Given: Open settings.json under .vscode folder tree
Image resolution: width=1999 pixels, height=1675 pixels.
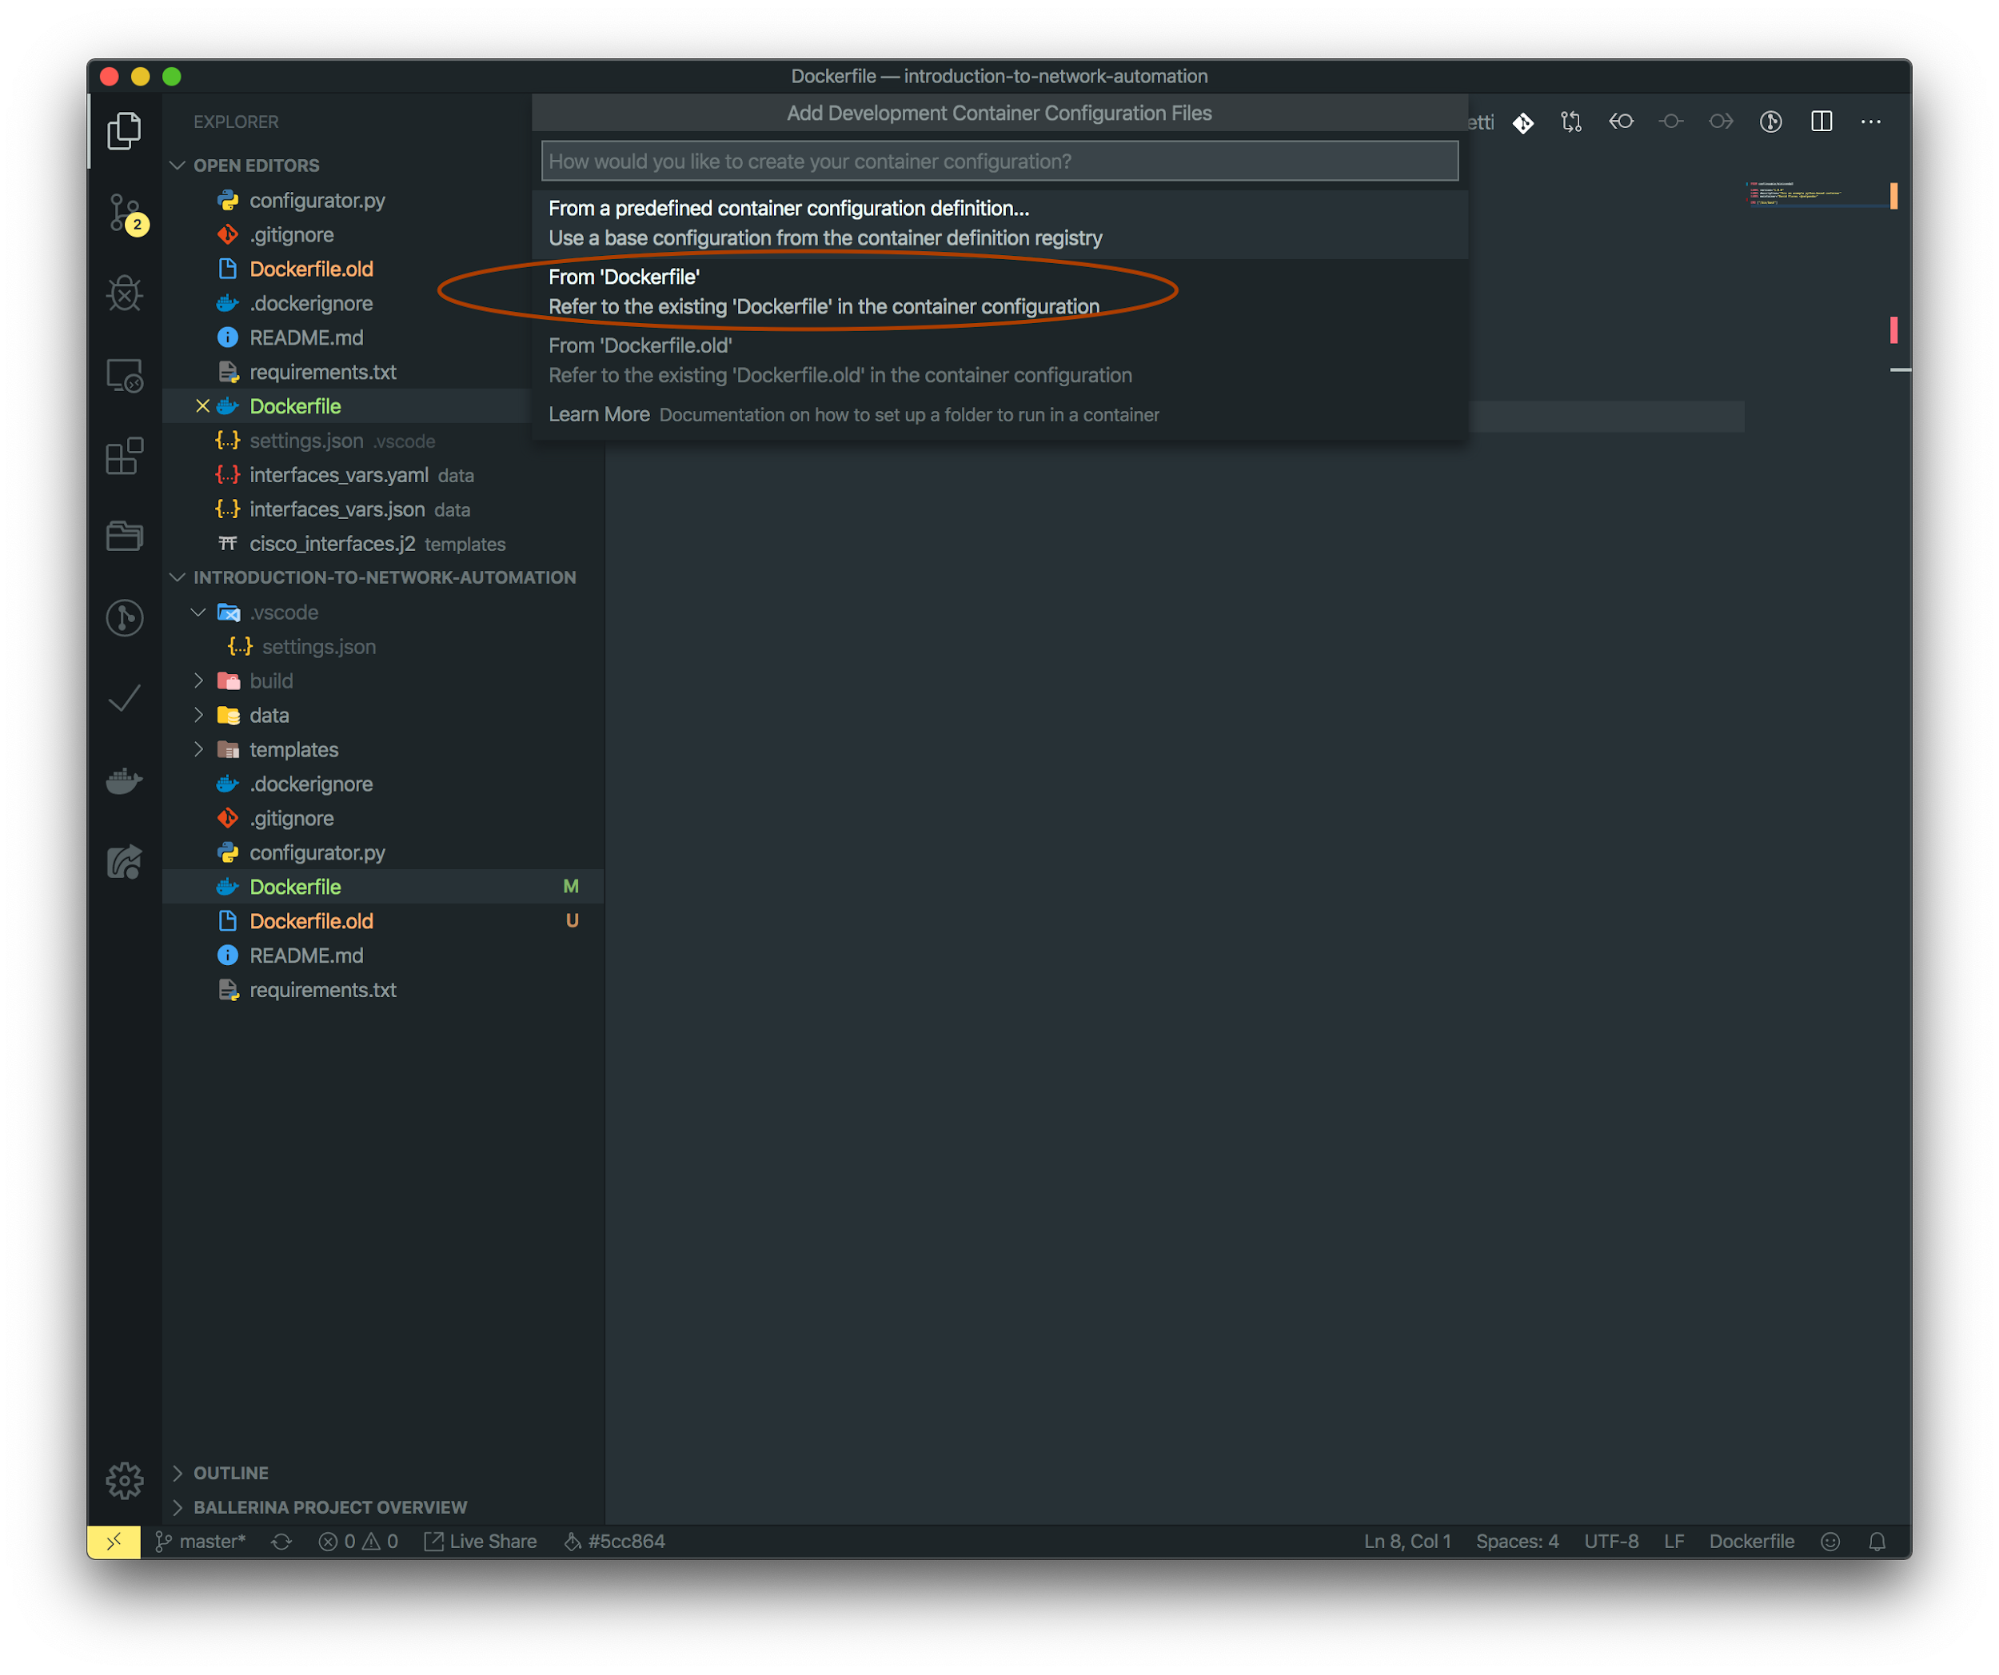Looking at the screenshot, I should (319, 647).
